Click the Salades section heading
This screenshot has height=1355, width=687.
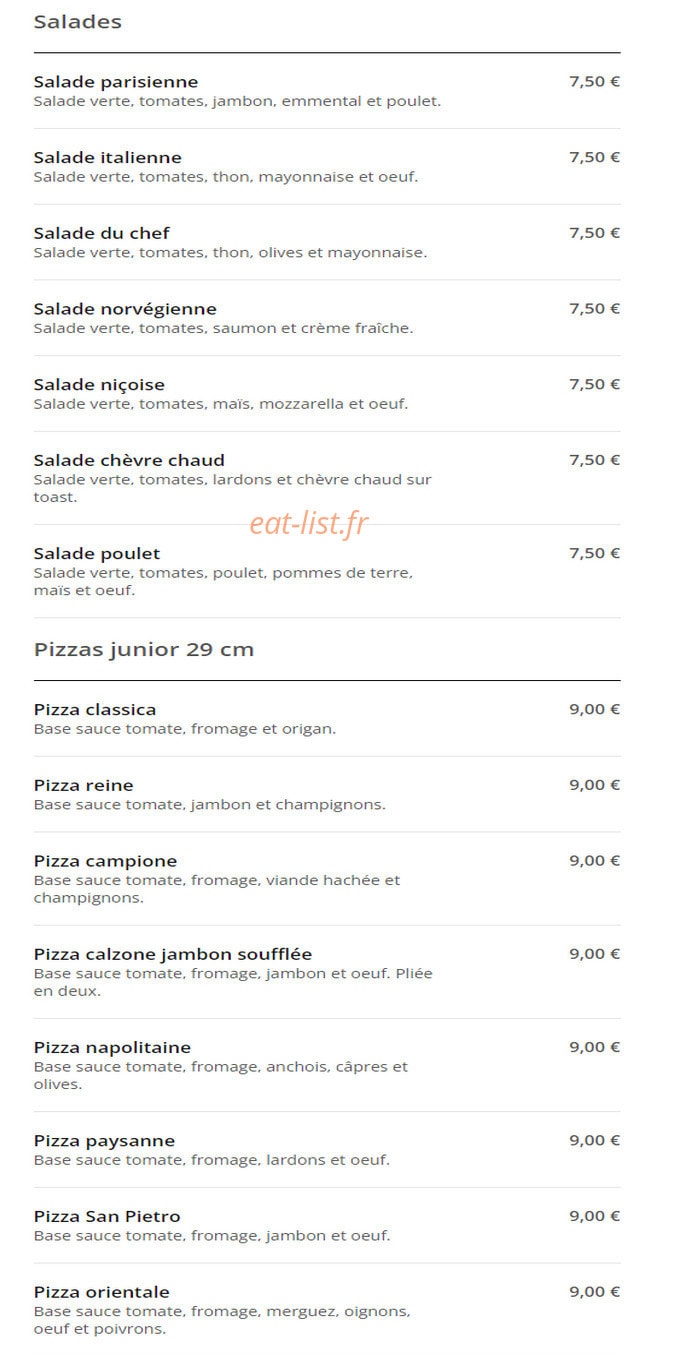pyautogui.click(x=78, y=22)
